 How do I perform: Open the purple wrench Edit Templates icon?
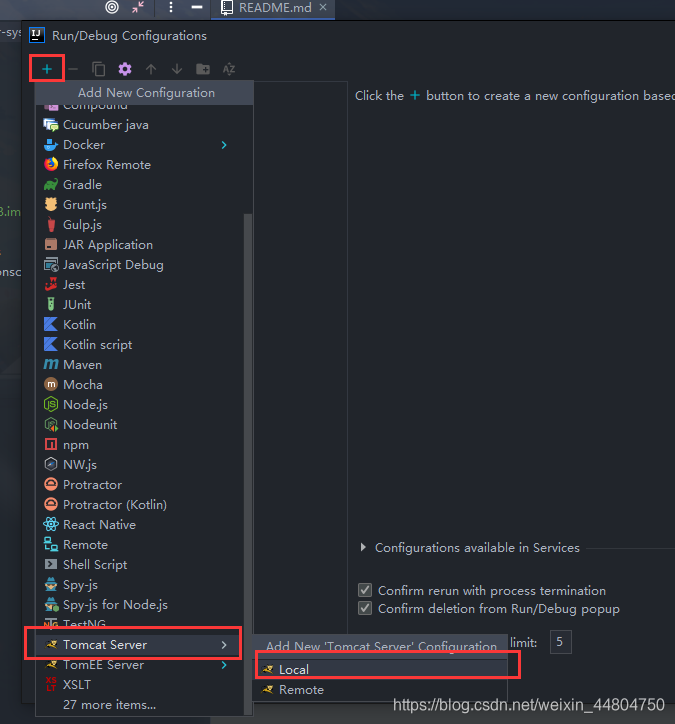(x=125, y=69)
